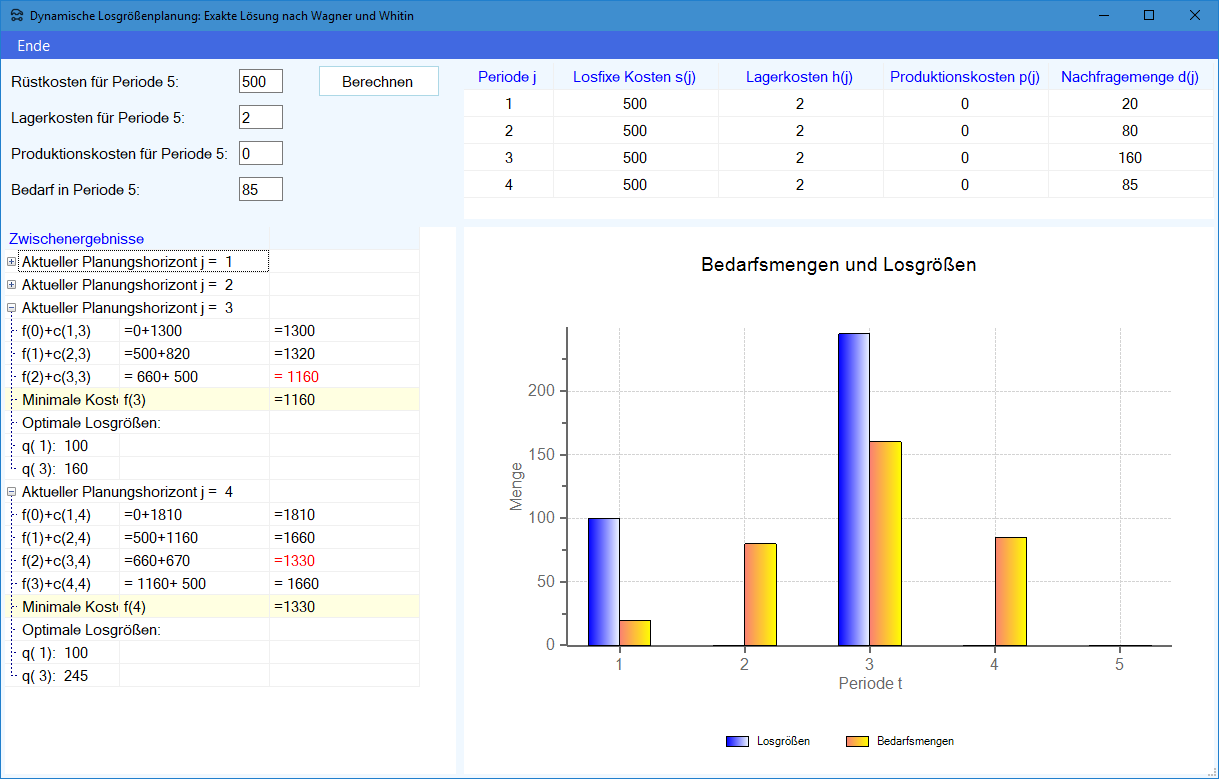Focus the Produktionskosten für Periode 5 field
Image resolution: width=1219 pixels, height=779 pixels.
pyautogui.click(x=260, y=153)
